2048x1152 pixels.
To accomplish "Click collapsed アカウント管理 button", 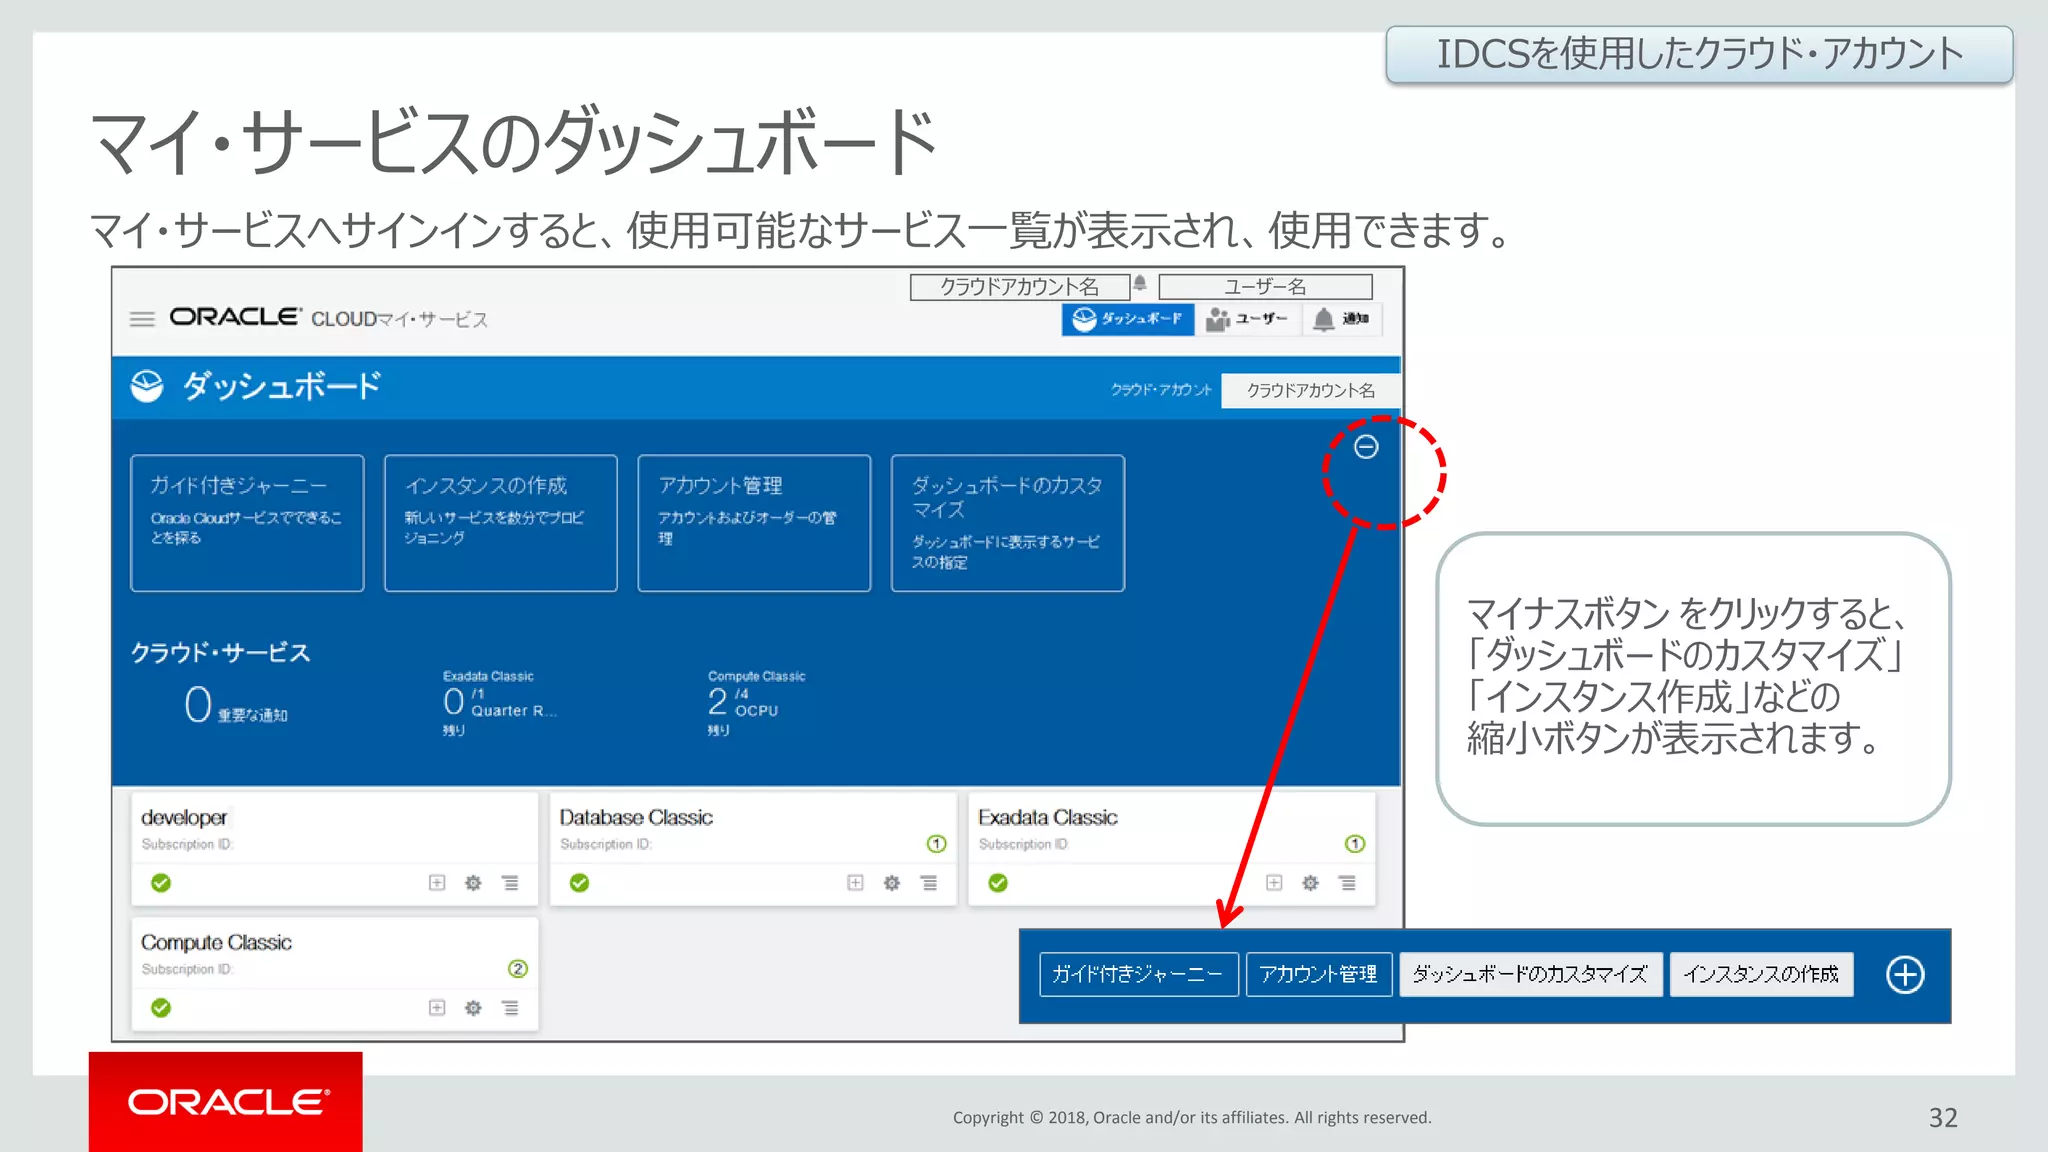I will tap(1319, 974).
